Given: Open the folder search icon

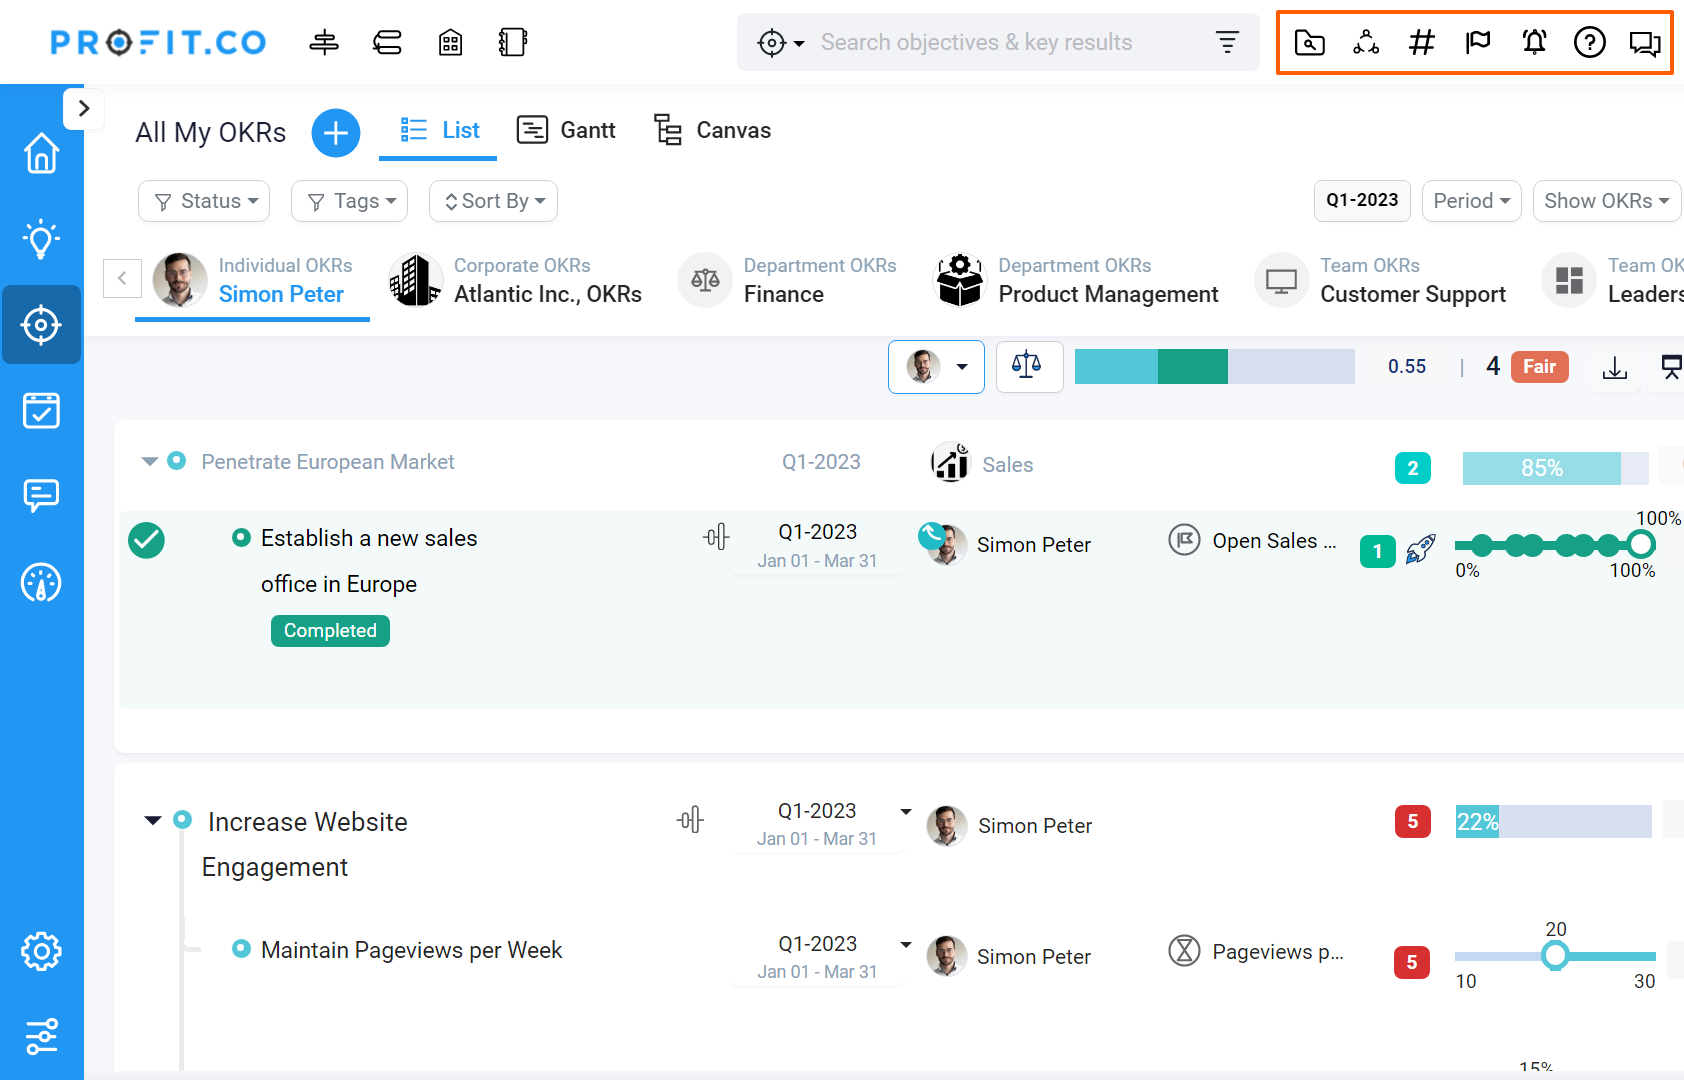Looking at the screenshot, I should [1309, 42].
